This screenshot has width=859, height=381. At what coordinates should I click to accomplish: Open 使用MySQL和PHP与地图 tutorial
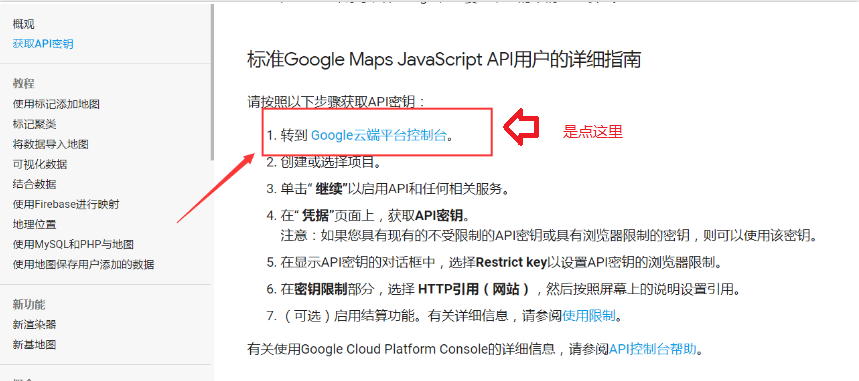[73, 244]
